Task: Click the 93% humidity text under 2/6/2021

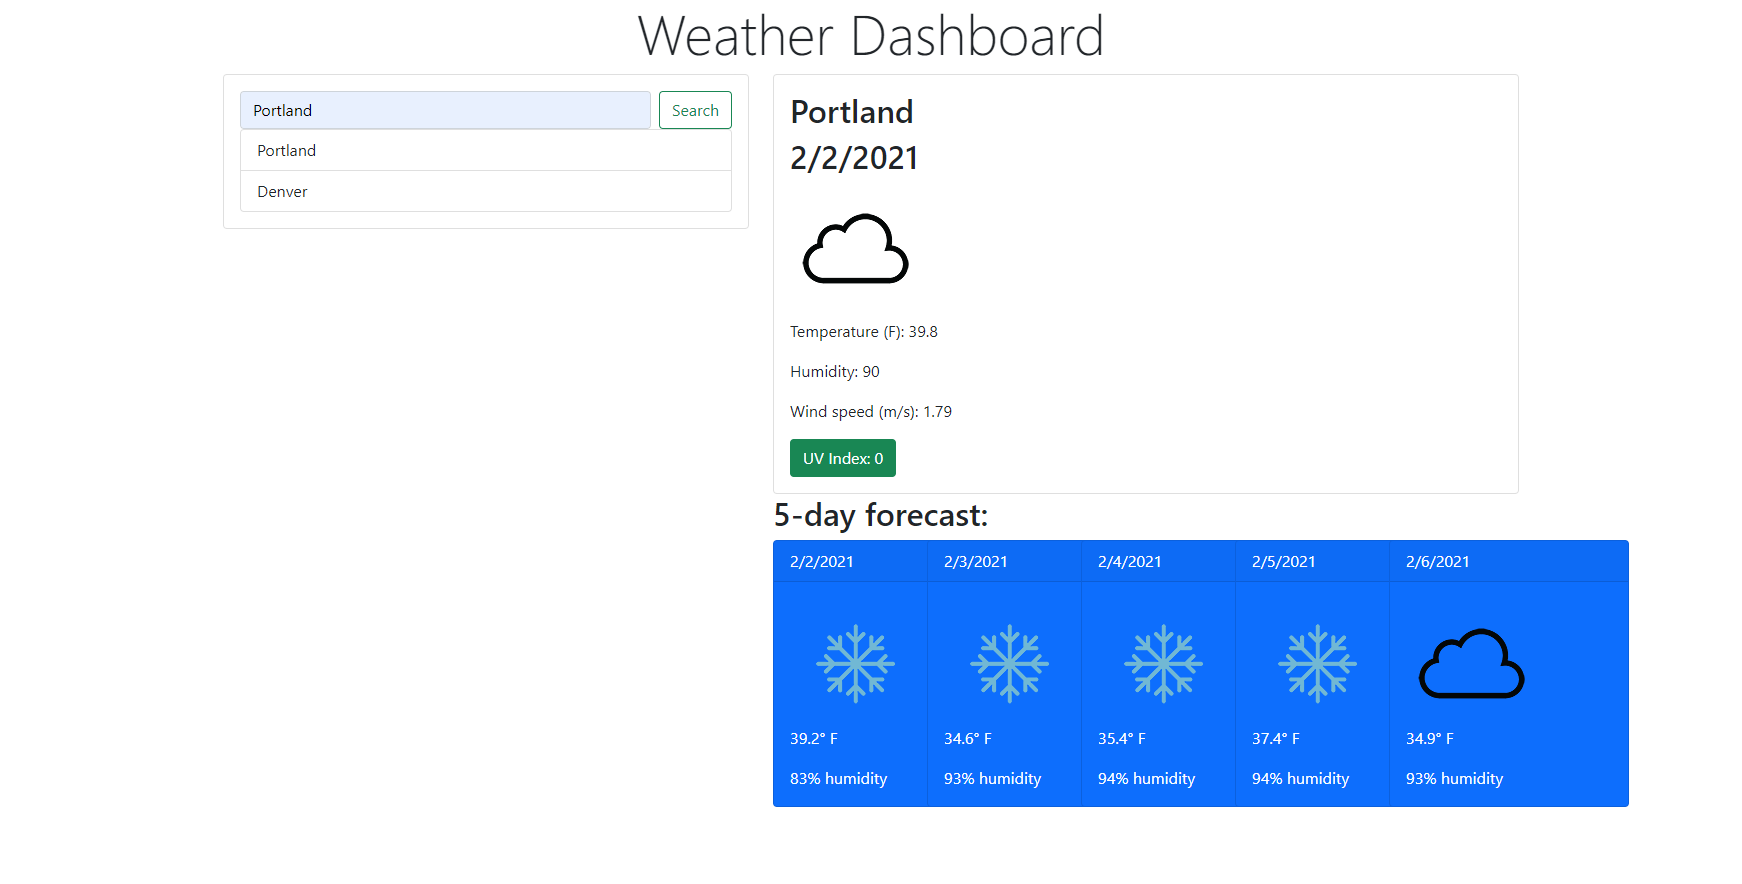Action: (1455, 779)
